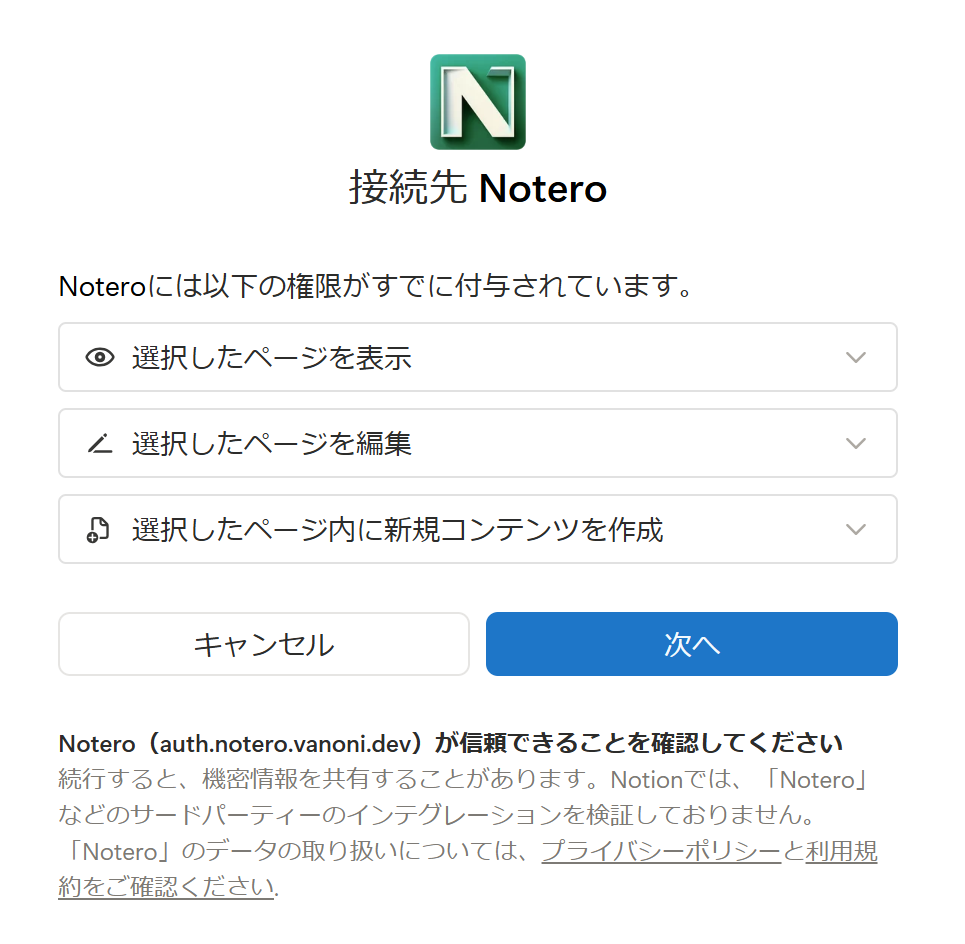Select the 選択したページ内に新規コンテンツを作成 label
Screen dimensions: 965x944
click(398, 530)
